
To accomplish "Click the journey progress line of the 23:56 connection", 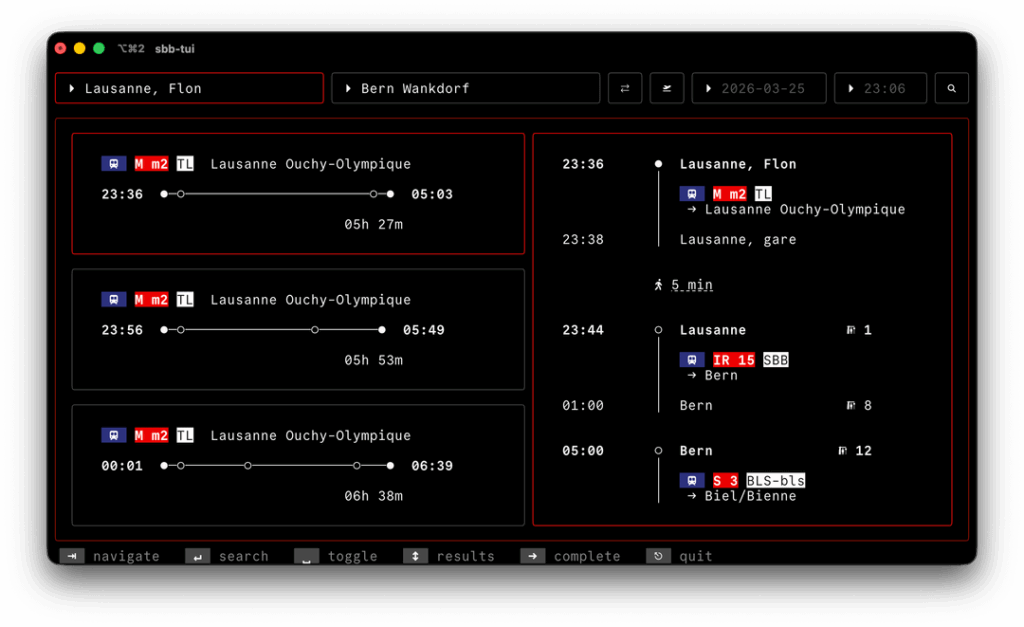I will click(275, 329).
